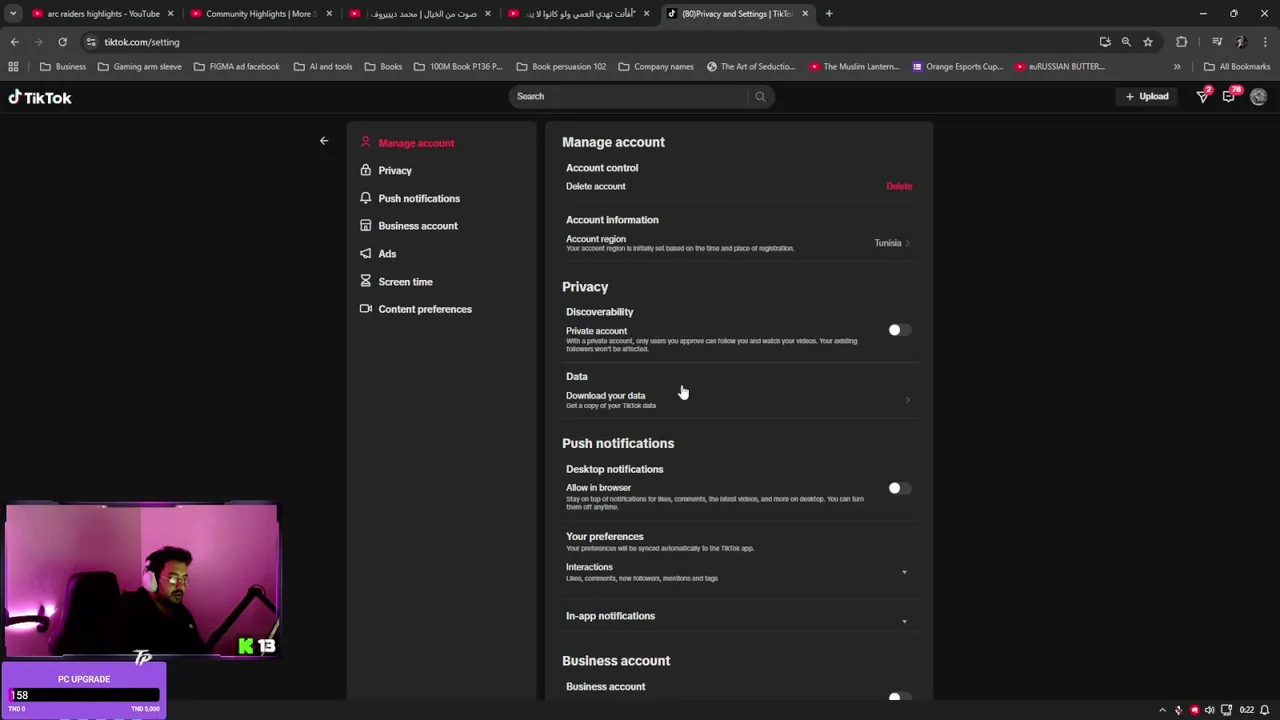1280x720 pixels.
Task: Click the install app icon in address bar
Action: (x=1105, y=42)
